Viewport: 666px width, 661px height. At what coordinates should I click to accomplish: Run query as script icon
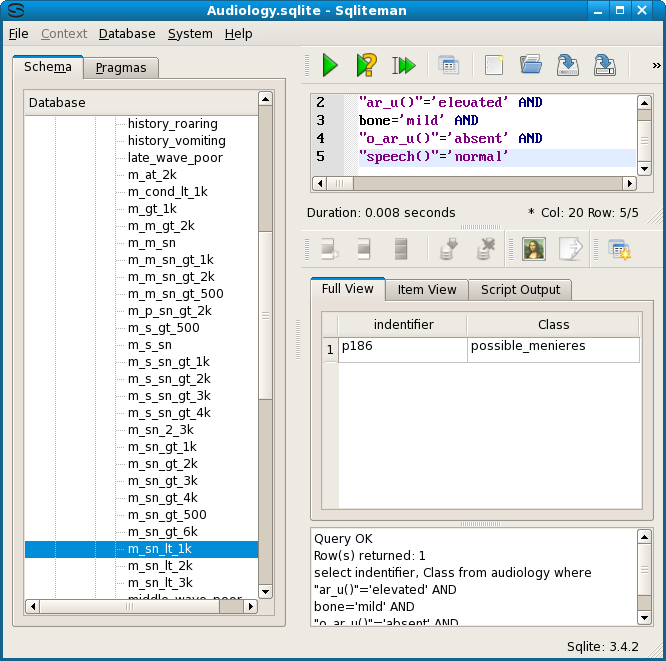(x=403, y=66)
